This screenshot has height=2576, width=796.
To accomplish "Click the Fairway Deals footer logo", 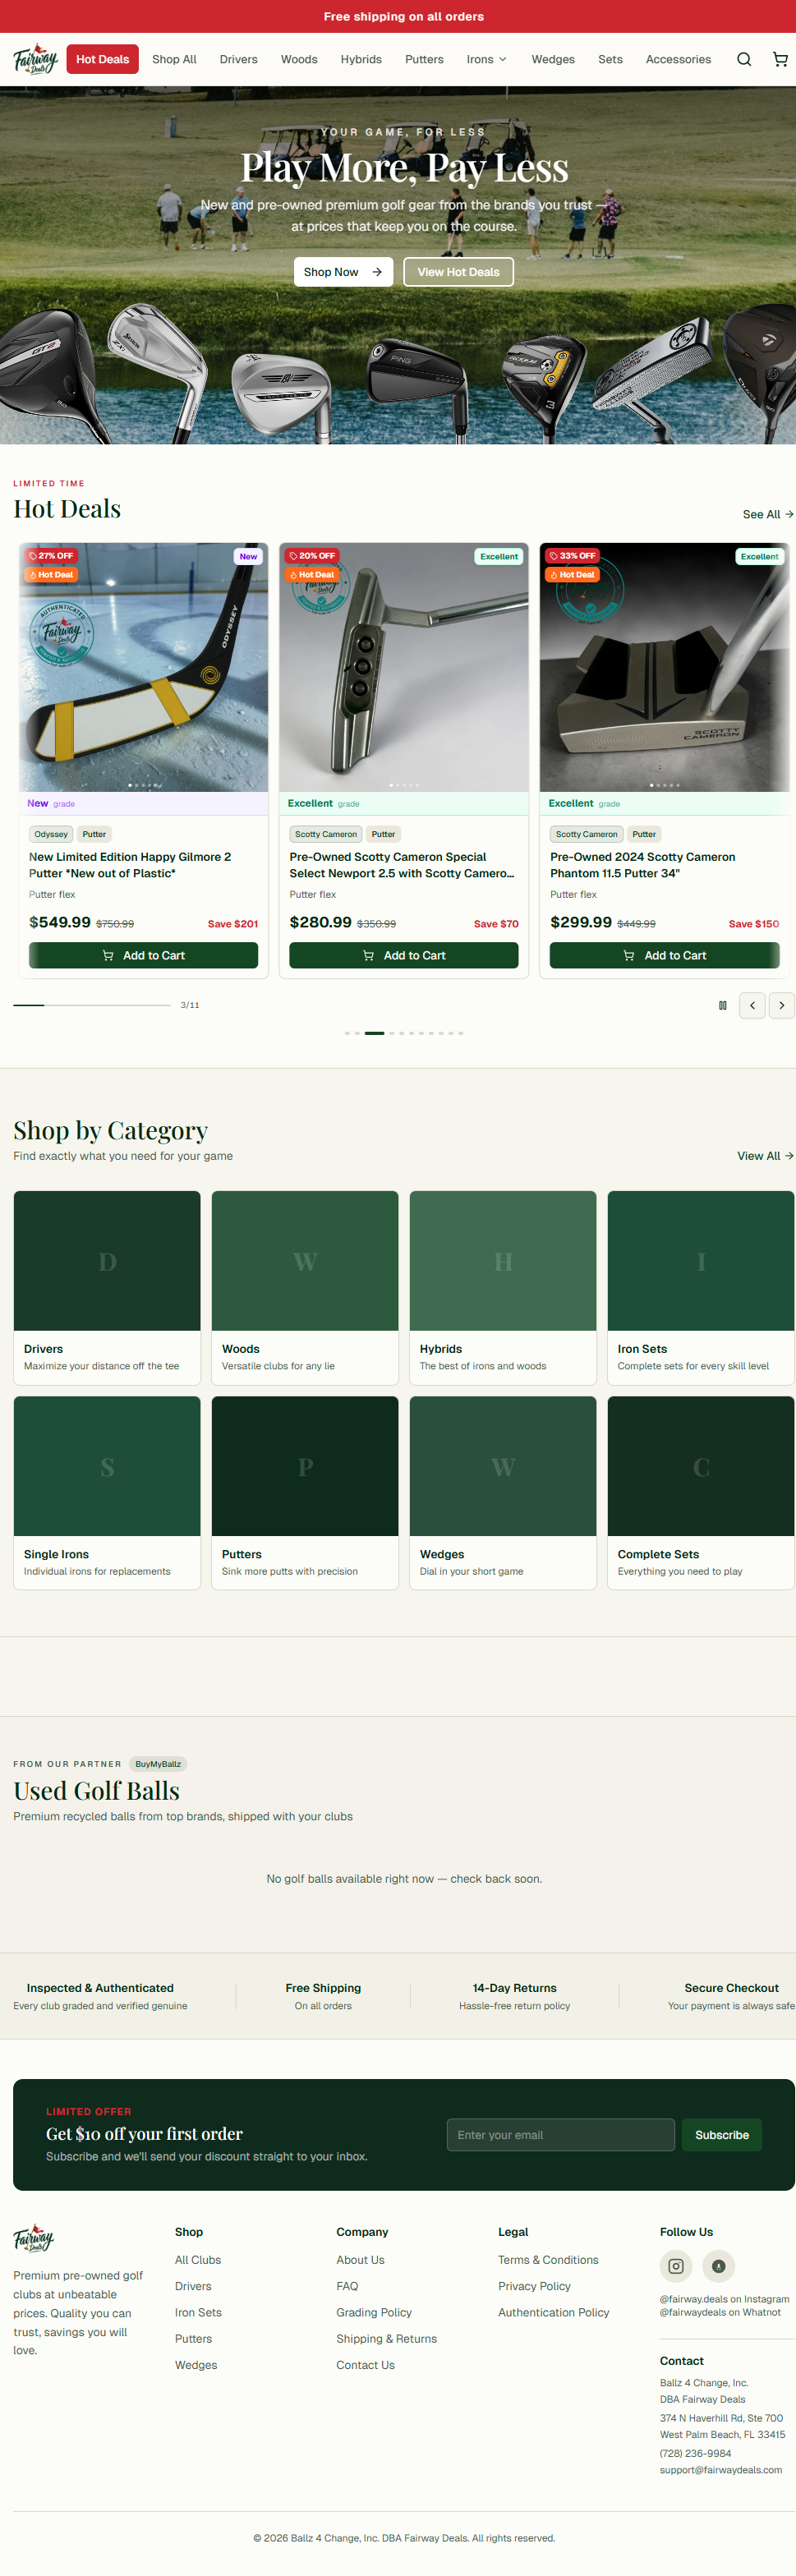I will click(33, 2238).
